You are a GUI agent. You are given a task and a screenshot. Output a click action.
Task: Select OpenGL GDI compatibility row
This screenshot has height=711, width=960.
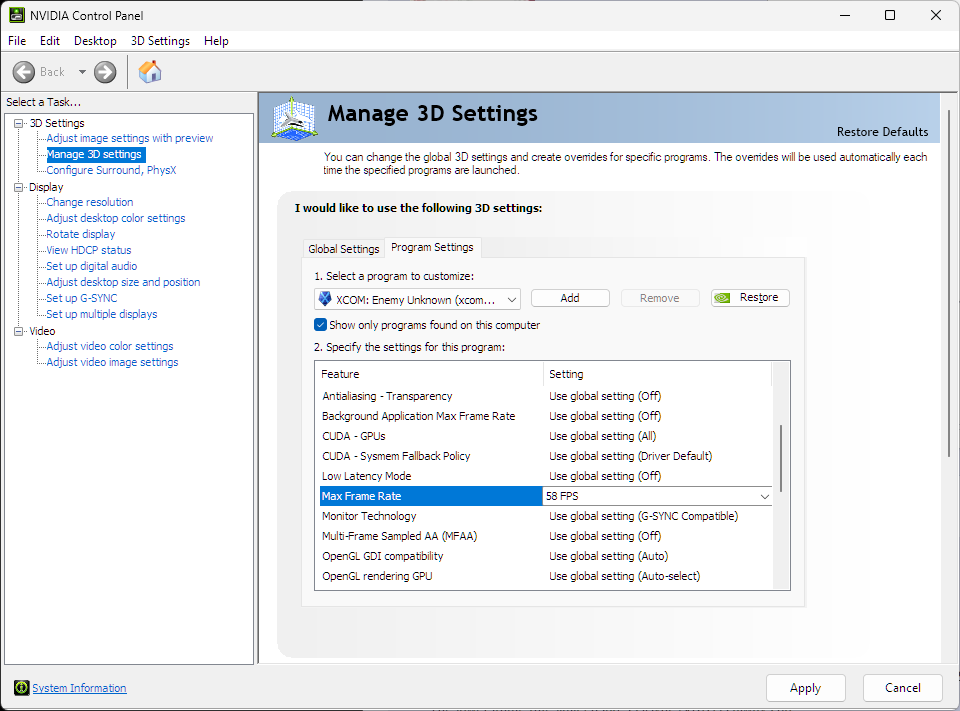pyautogui.click(x=546, y=556)
